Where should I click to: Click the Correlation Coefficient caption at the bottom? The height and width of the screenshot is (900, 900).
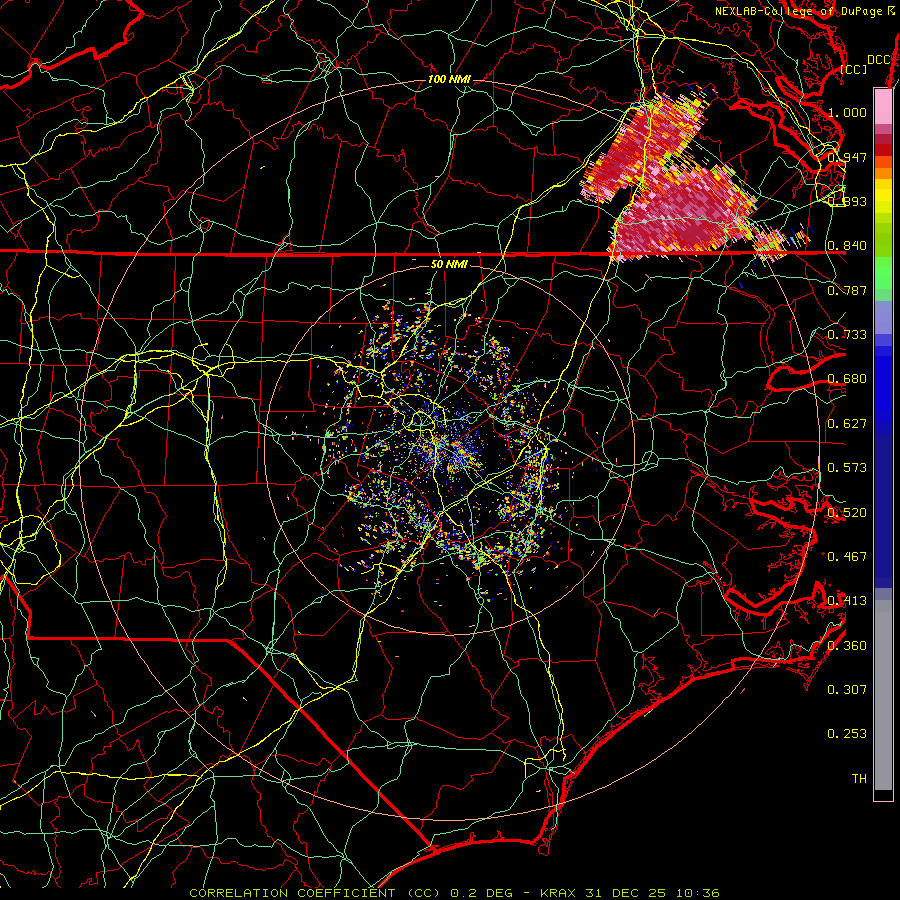tap(454, 893)
